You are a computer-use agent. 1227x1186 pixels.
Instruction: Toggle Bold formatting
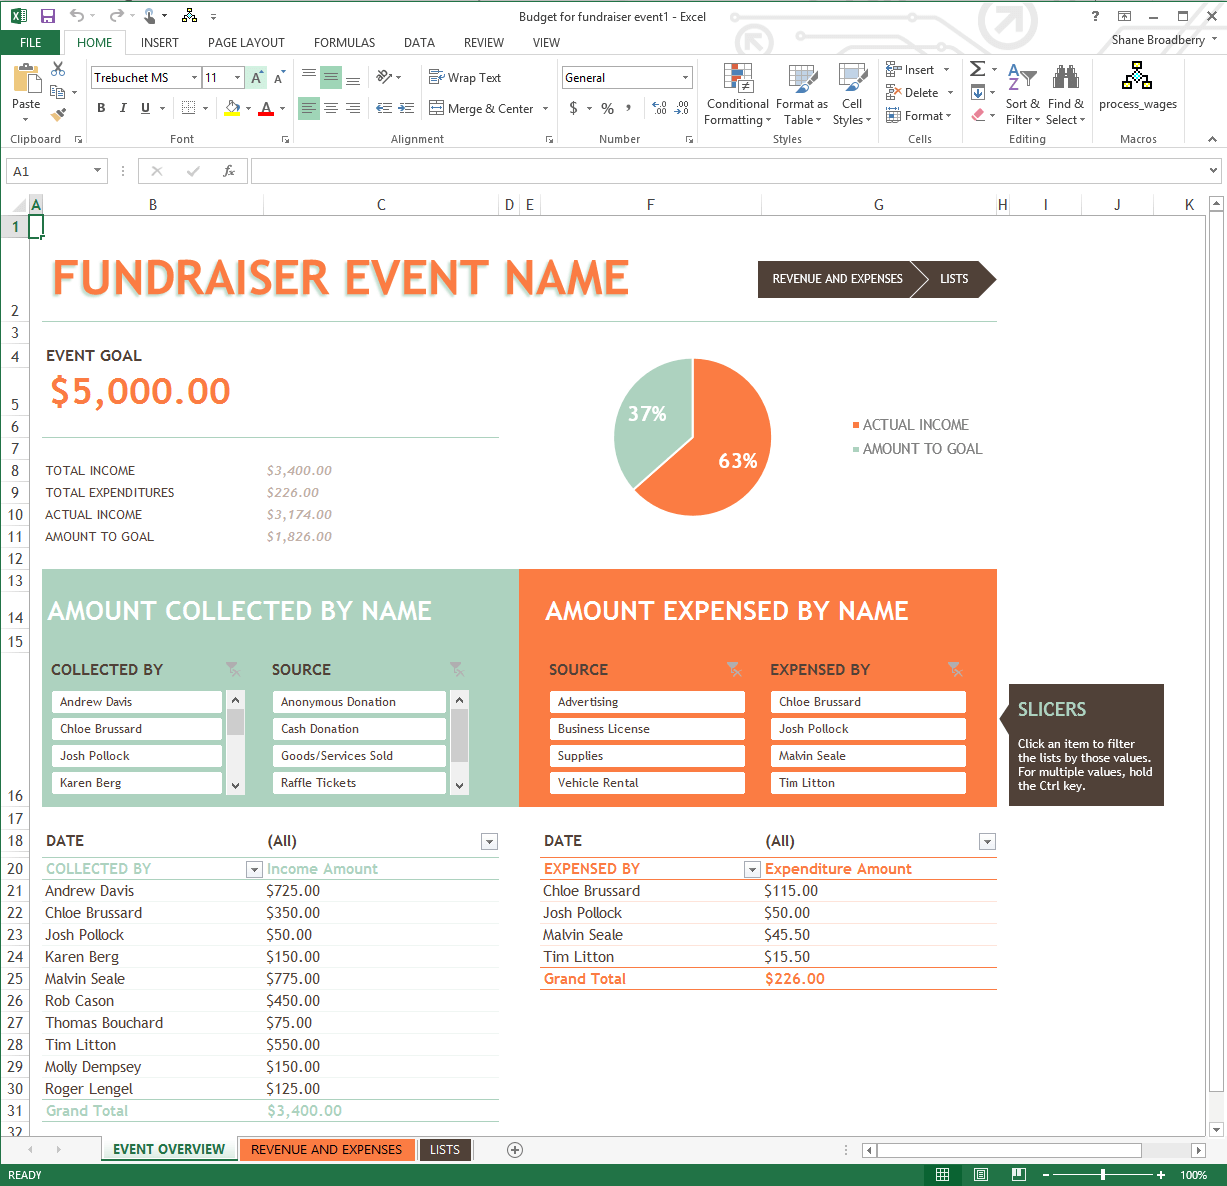pyautogui.click(x=101, y=108)
